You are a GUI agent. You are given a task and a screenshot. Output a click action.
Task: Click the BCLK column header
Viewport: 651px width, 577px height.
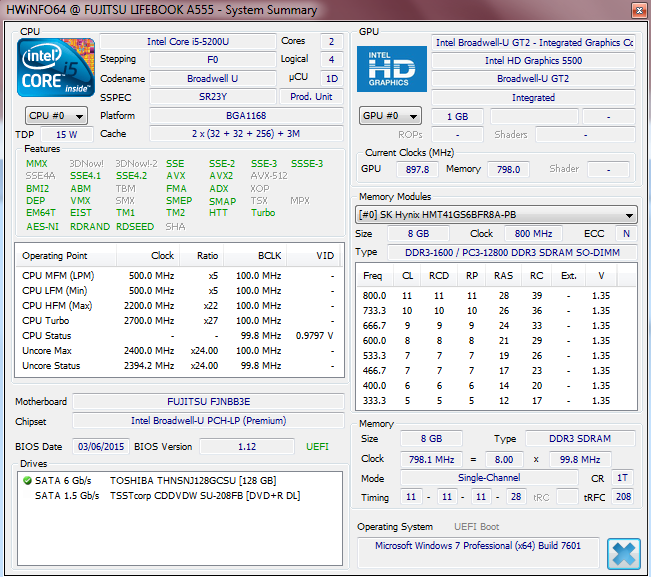point(255,256)
